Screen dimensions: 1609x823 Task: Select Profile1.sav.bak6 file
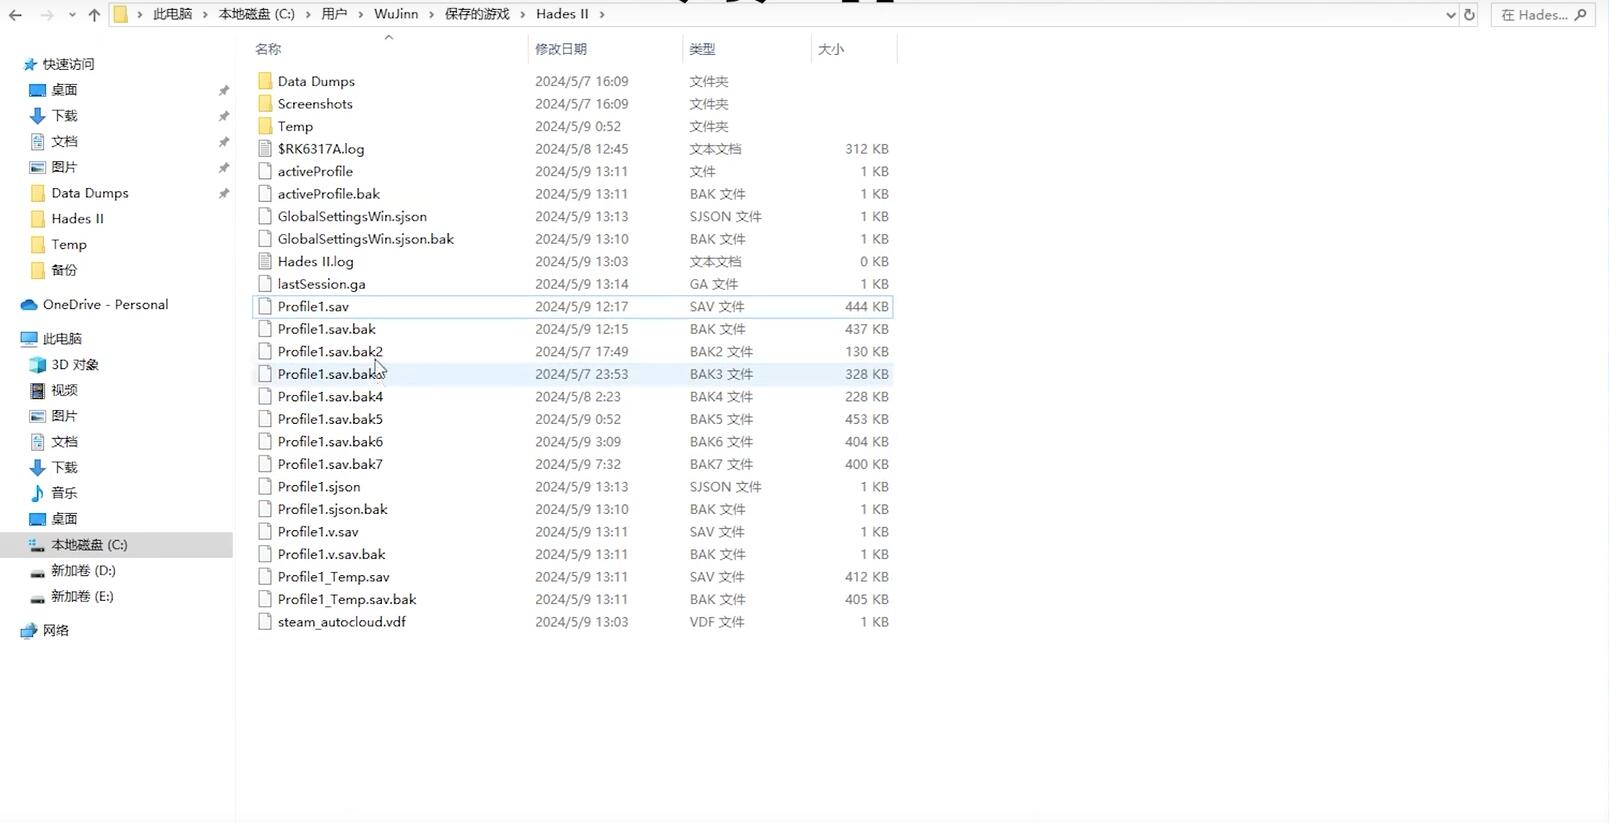point(330,441)
